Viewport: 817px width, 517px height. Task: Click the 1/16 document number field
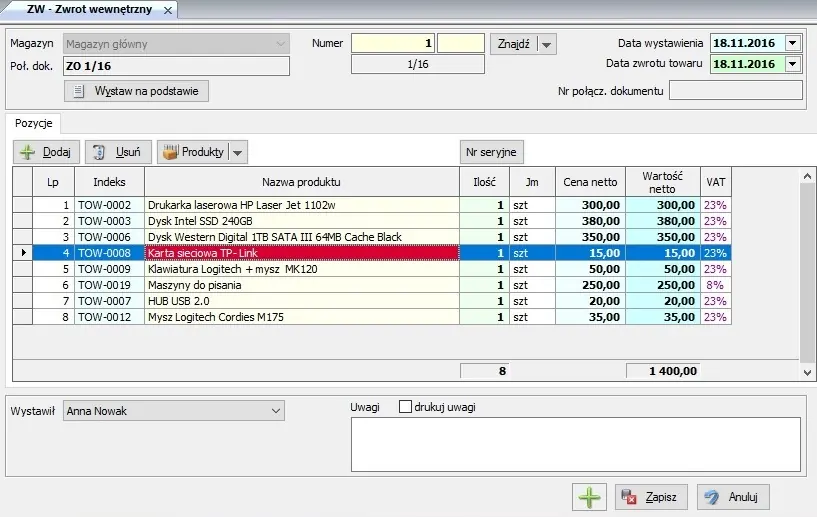[418, 64]
